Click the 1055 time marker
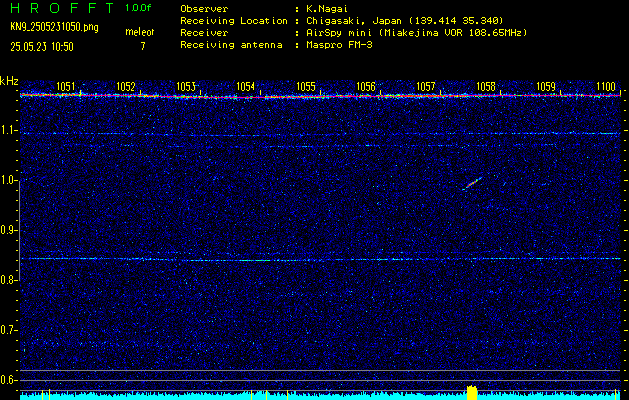This screenshot has height=400, width=629. [x=306, y=86]
